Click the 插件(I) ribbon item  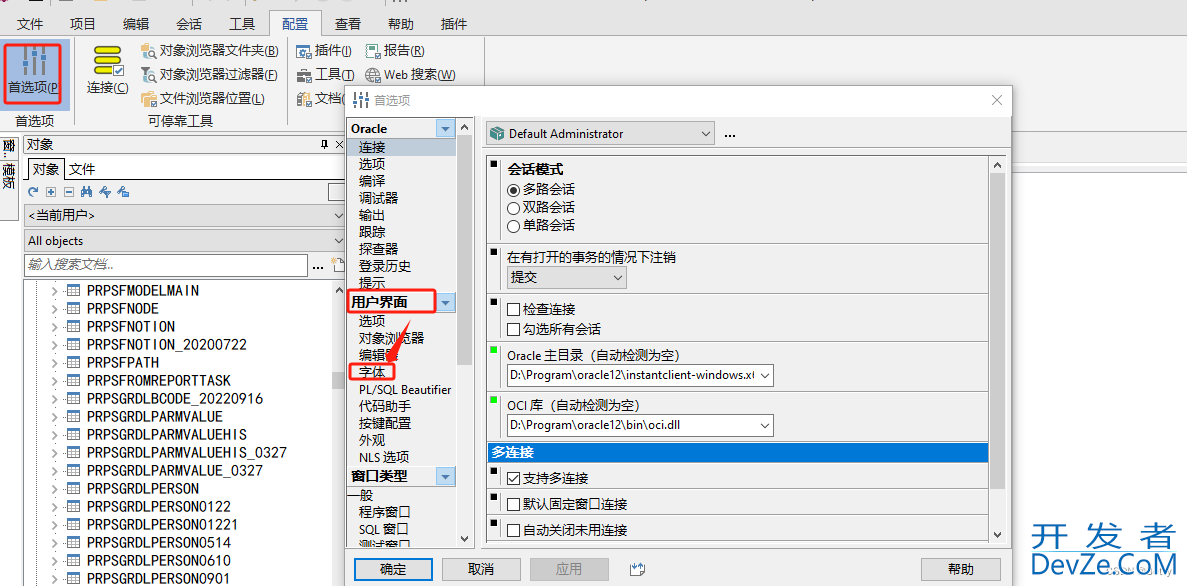click(x=324, y=51)
